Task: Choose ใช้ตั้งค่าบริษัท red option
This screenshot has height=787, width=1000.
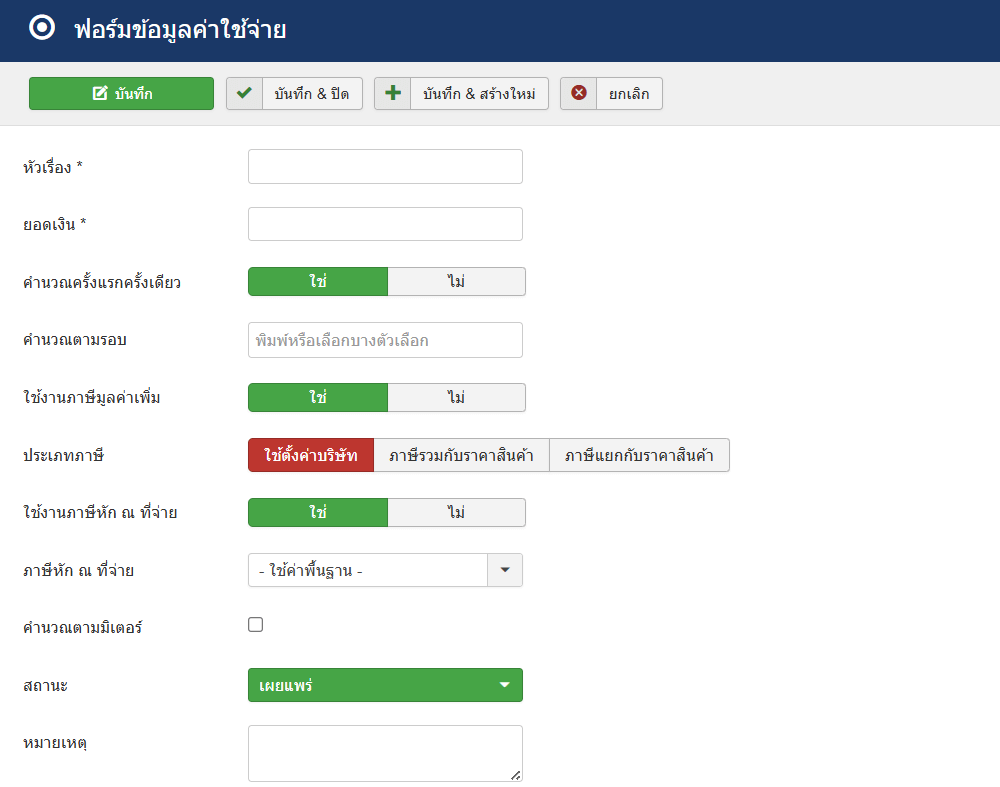Action: coord(311,455)
